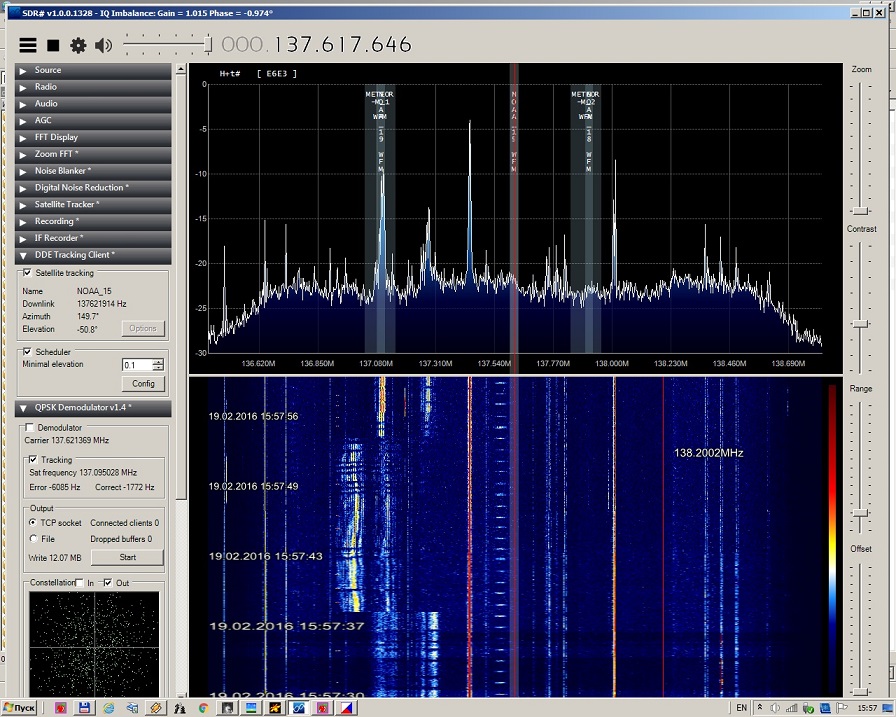The width and height of the screenshot is (896, 717).
Task: Click the chess pieces icon in taskbar
Action: [180, 708]
